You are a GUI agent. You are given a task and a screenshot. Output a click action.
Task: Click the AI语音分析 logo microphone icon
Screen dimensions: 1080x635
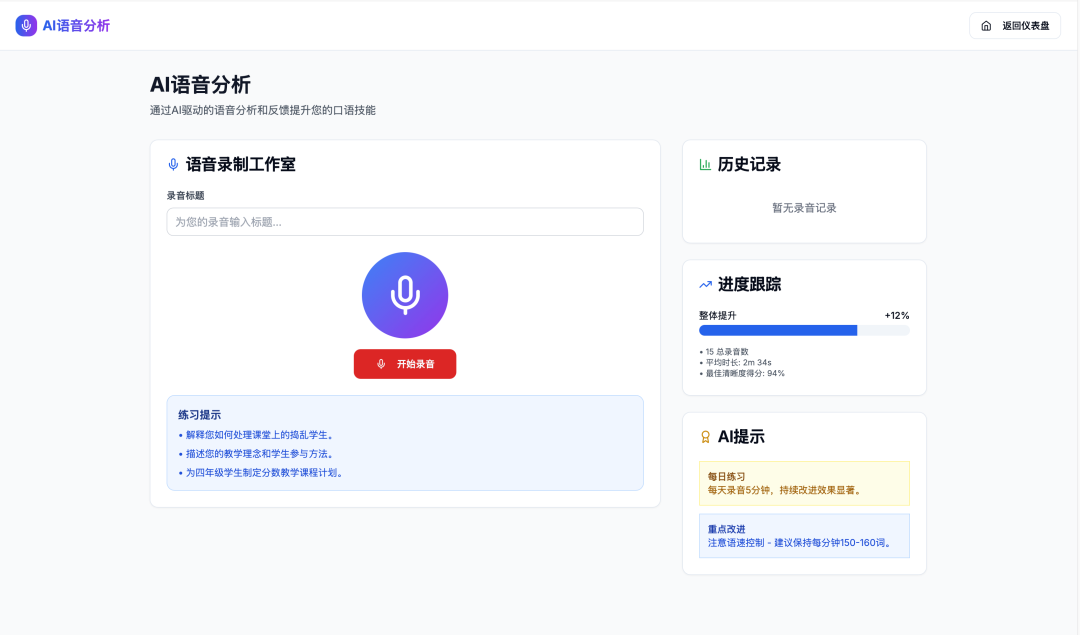(x=26, y=25)
